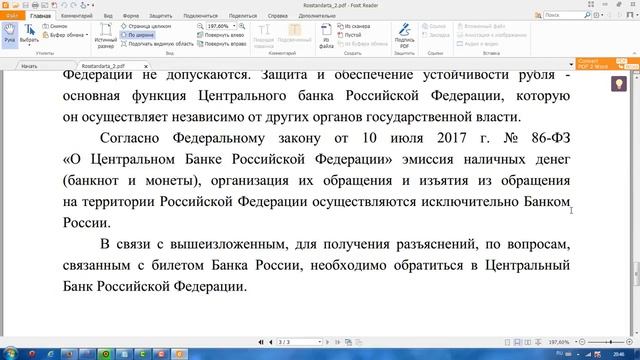
Task: Click the status bar zoom out minus
Action: pos(582,342)
